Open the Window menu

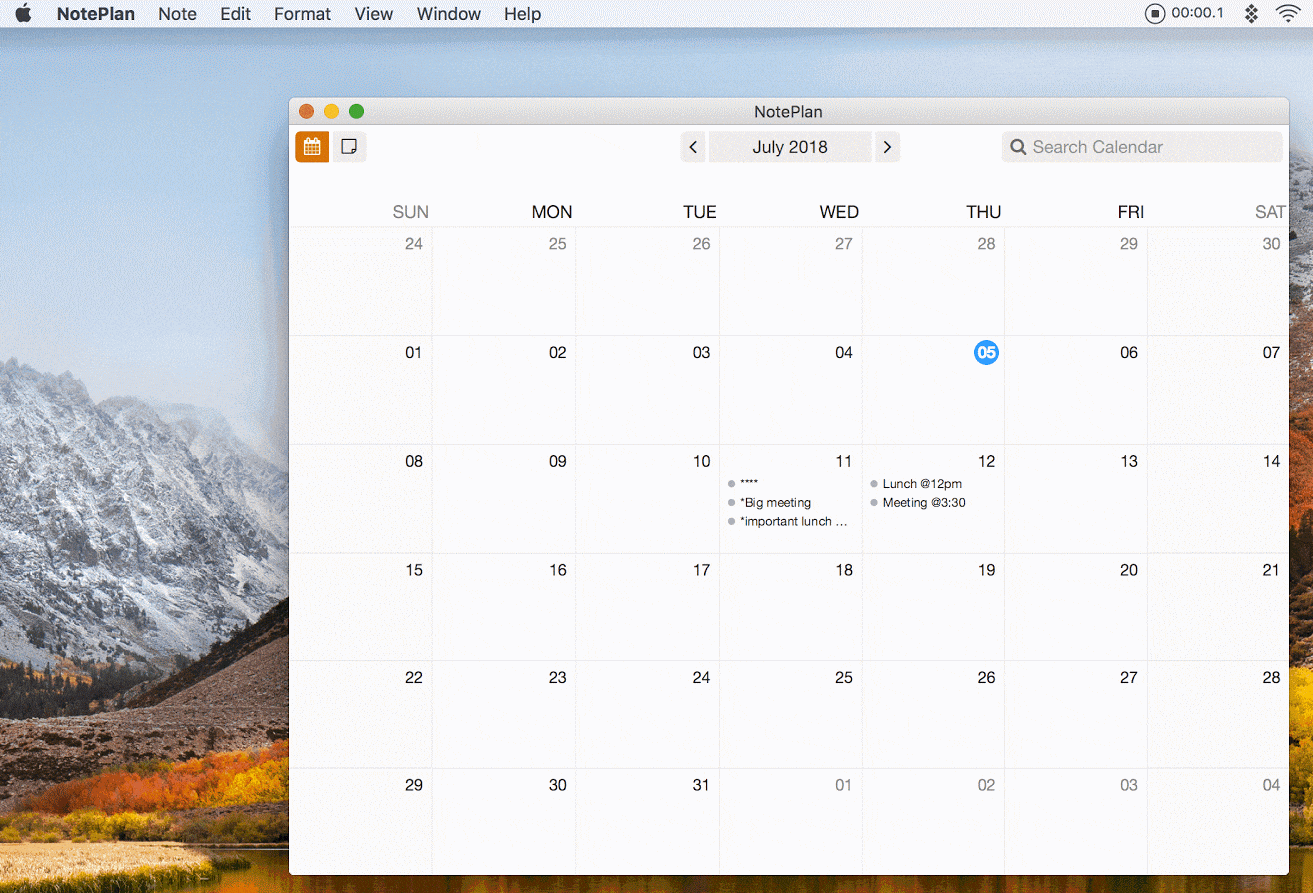click(449, 14)
